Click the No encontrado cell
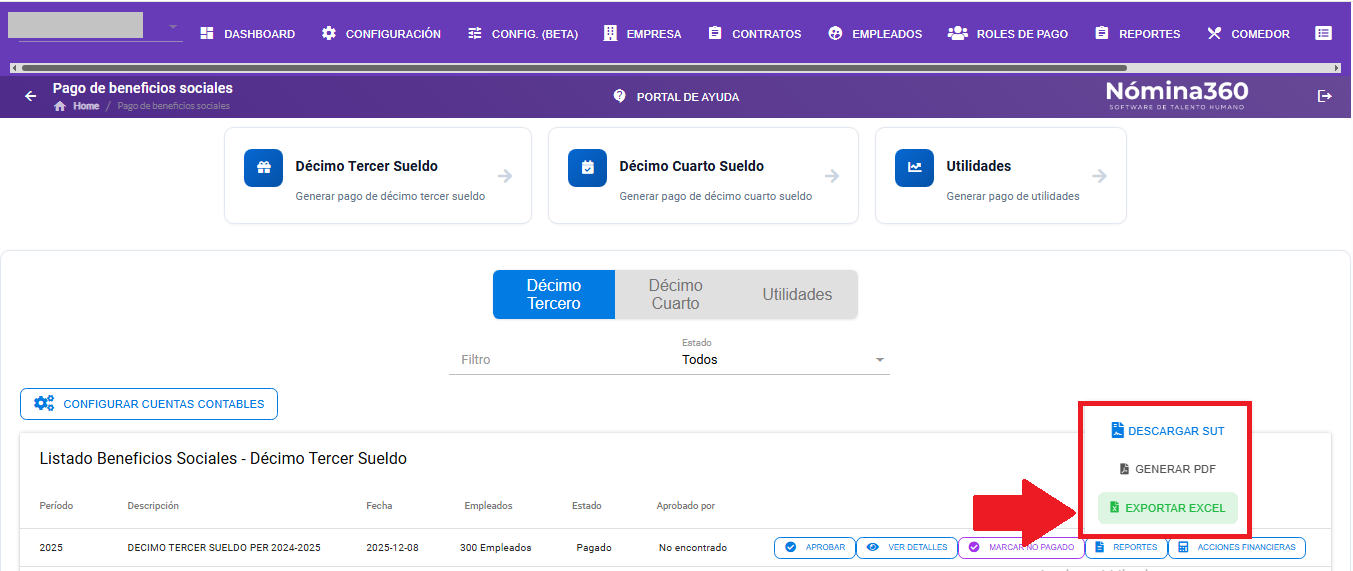Image resolution: width=1353 pixels, height=571 pixels. pos(693,548)
